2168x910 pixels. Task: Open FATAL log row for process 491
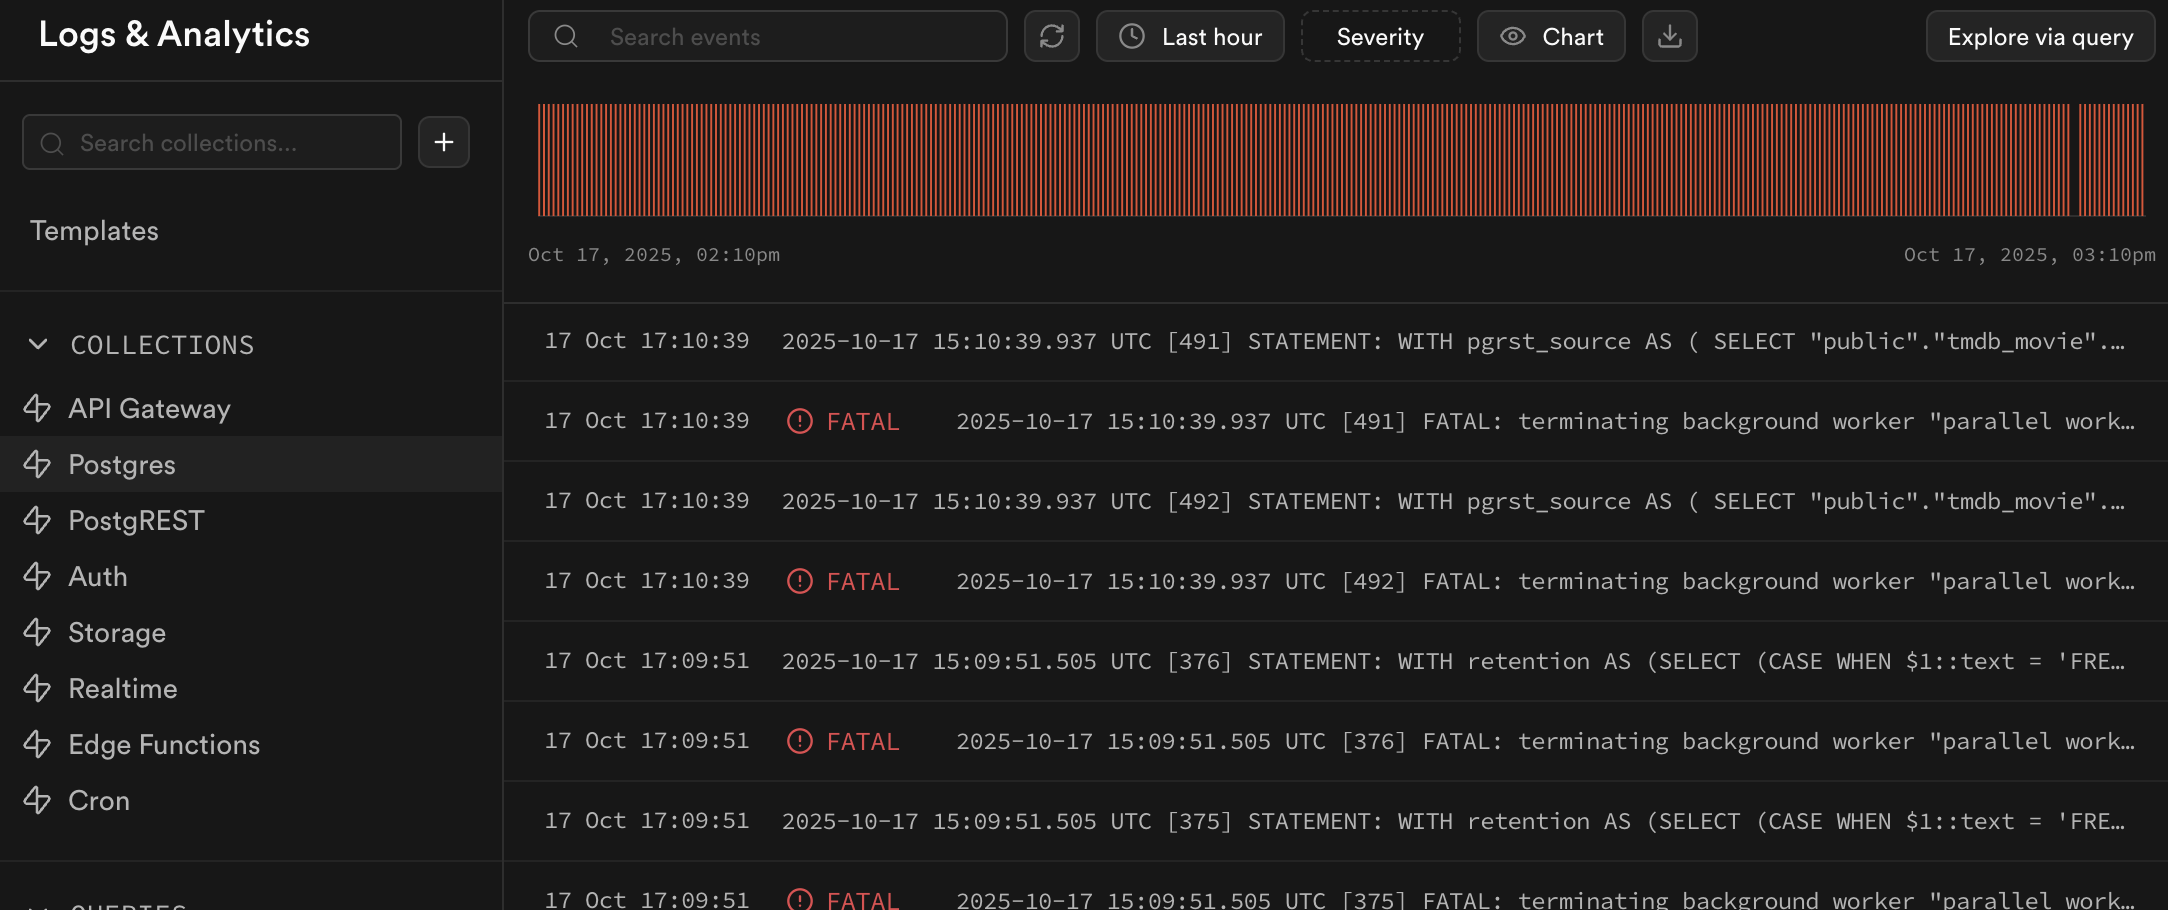[1336, 421]
